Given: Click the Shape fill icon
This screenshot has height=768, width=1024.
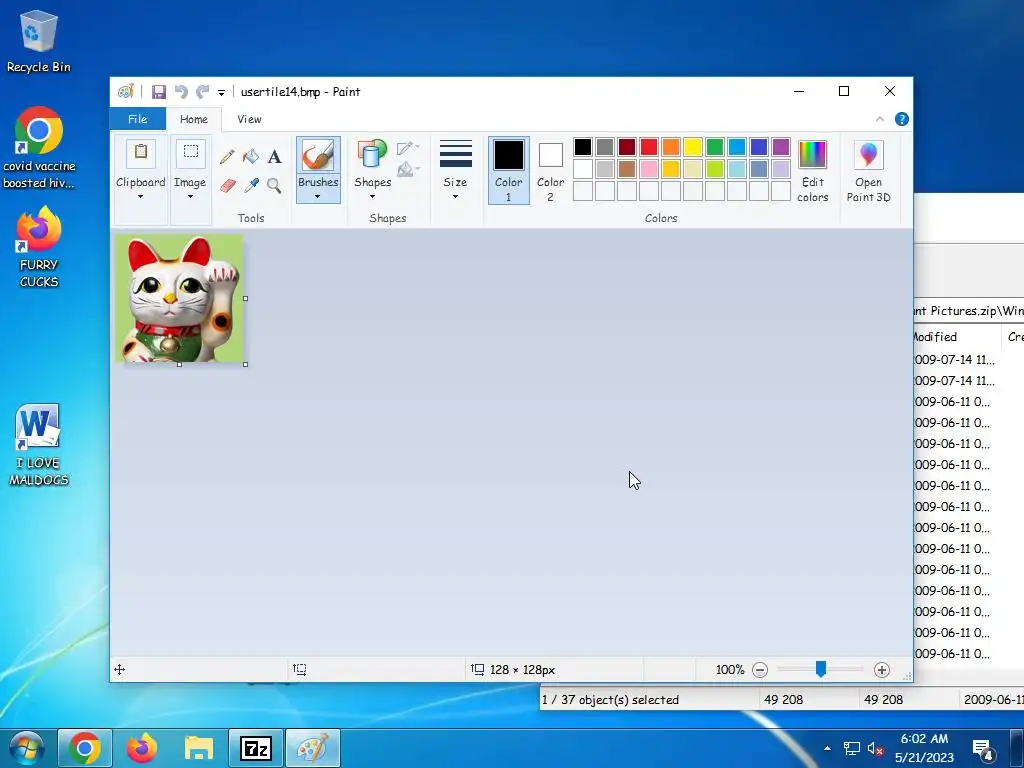Looking at the screenshot, I should point(407,170).
